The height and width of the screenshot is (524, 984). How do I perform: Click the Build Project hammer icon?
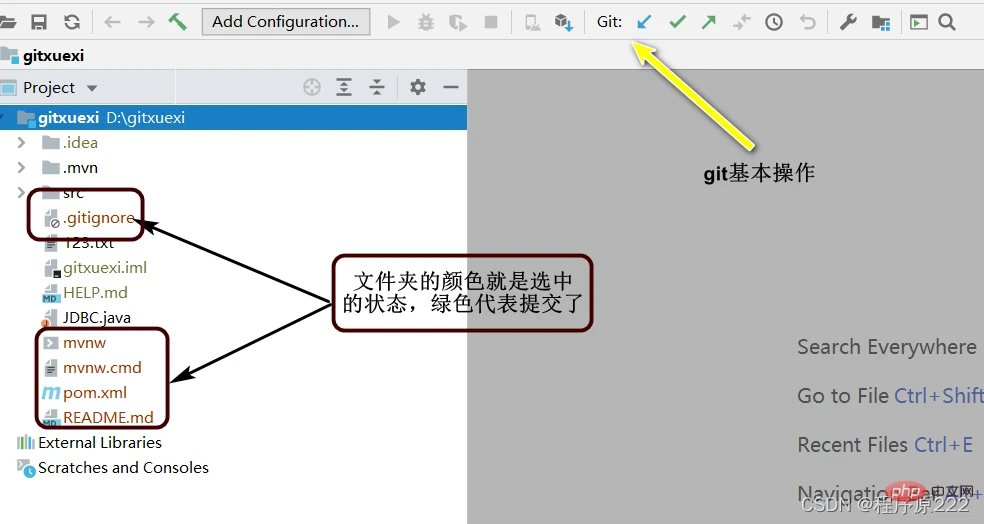(x=178, y=21)
